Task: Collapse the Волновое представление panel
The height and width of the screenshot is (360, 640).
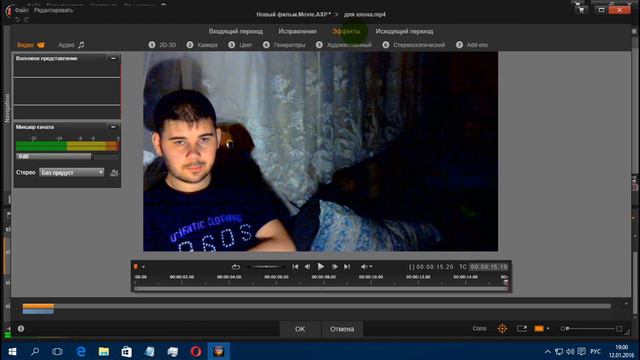Action: 113,58
